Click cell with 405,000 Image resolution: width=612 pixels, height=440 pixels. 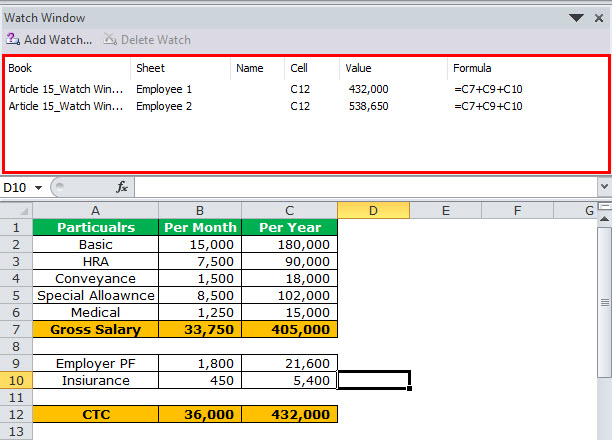coord(290,330)
